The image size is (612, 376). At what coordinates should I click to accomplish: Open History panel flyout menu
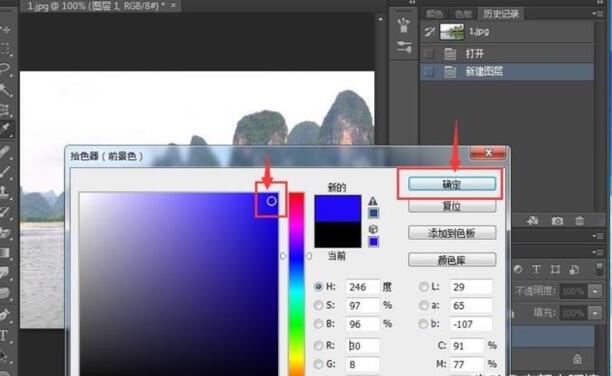click(597, 14)
